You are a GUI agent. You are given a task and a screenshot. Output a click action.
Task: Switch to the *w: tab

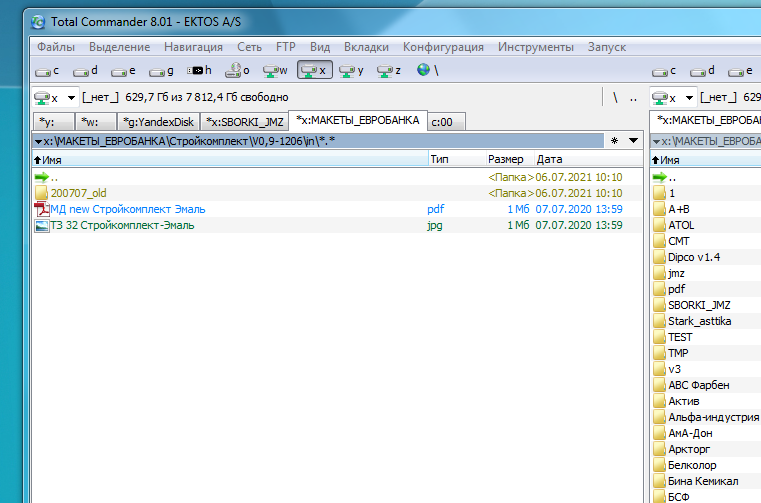pyautogui.click(x=96, y=122)
